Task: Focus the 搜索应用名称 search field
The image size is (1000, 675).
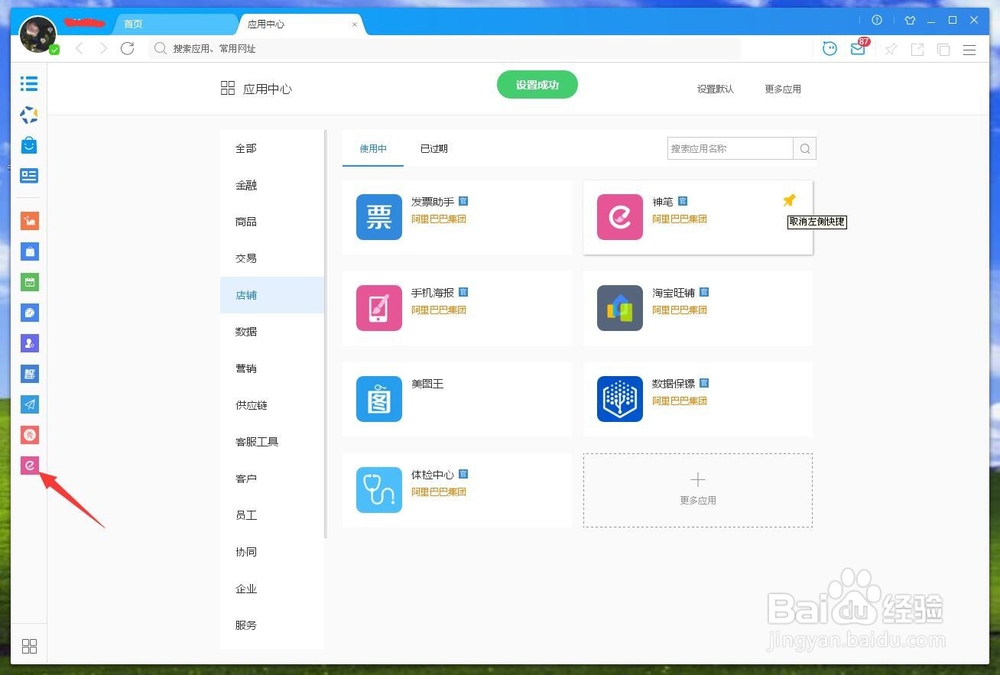Action: (730, 149)
